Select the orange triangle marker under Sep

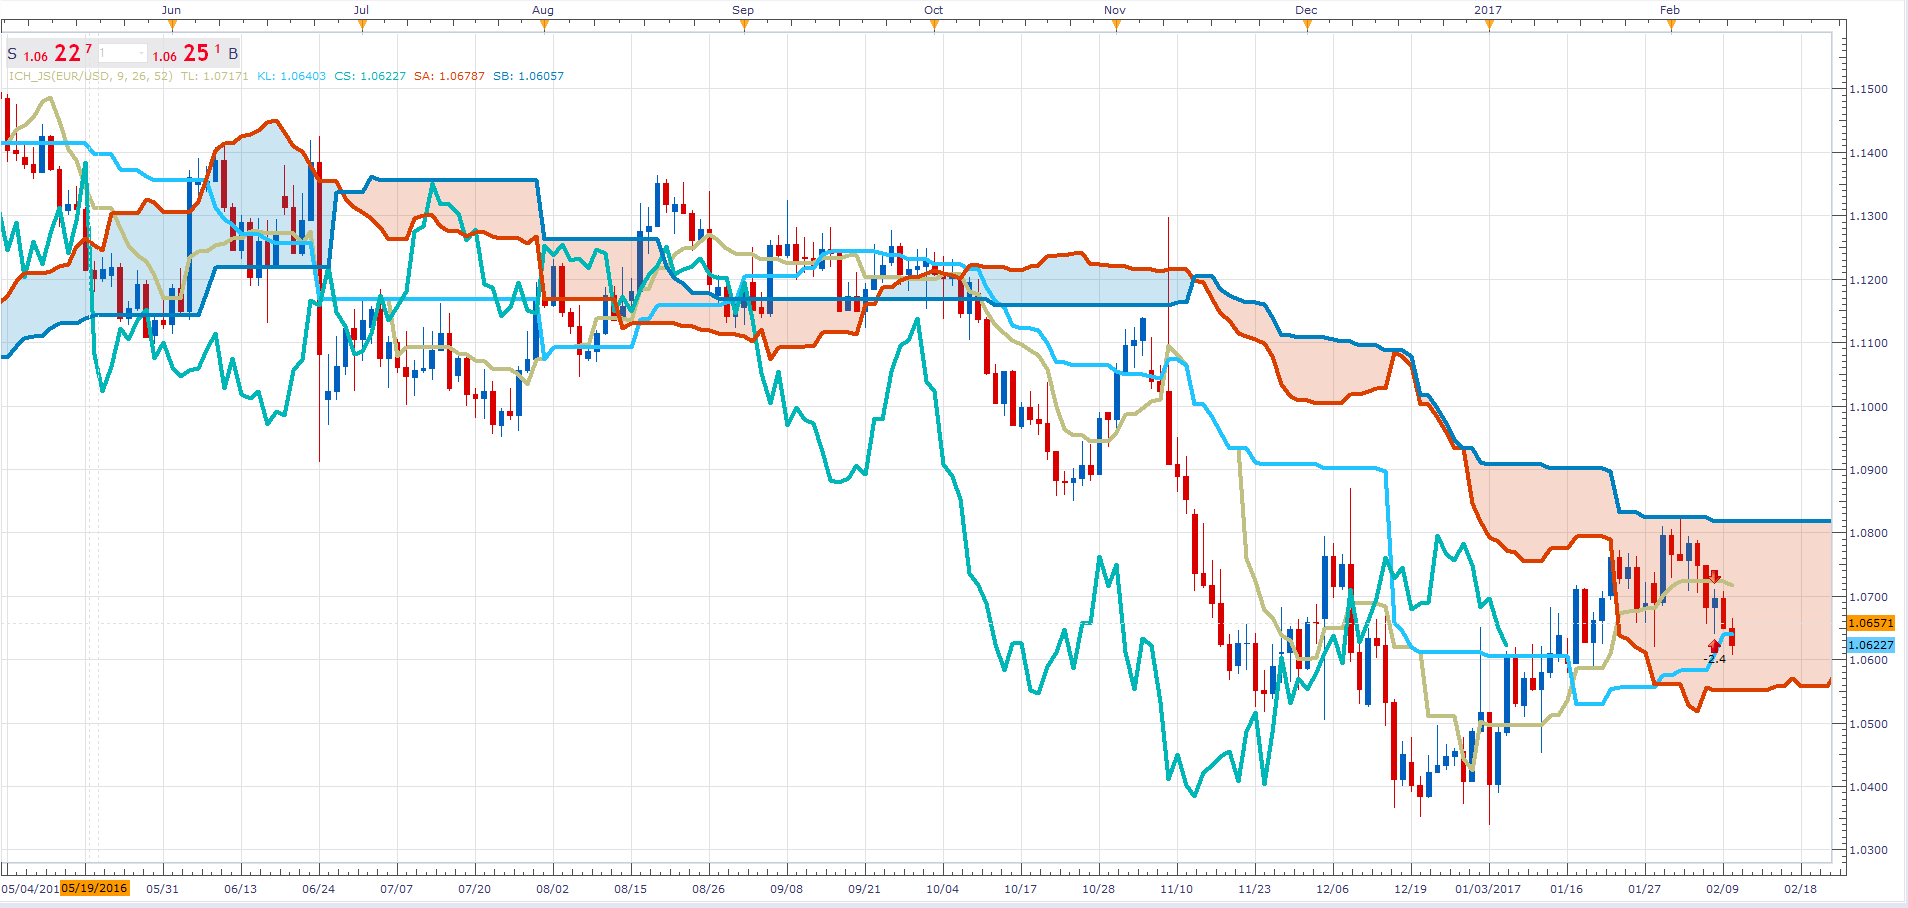(x=744, y=26)
